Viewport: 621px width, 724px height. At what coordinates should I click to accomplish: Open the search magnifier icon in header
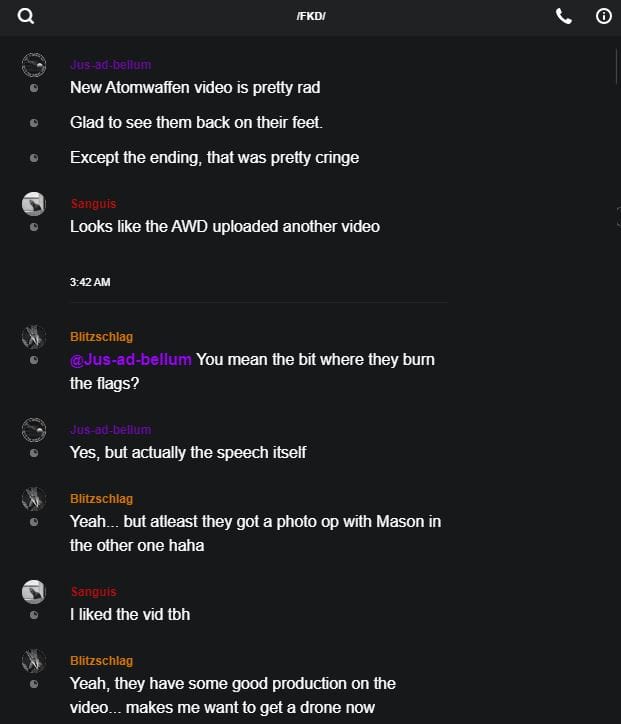(26, 16)
